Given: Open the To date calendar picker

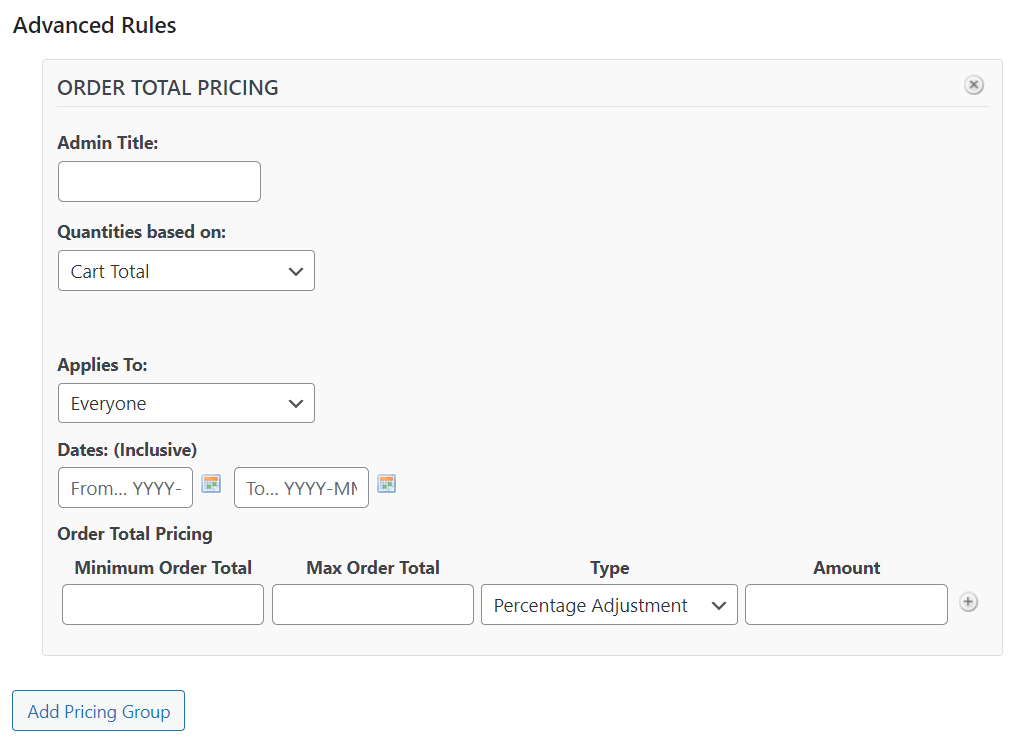Looking at the screenshot, I should [x=387, y=484].
